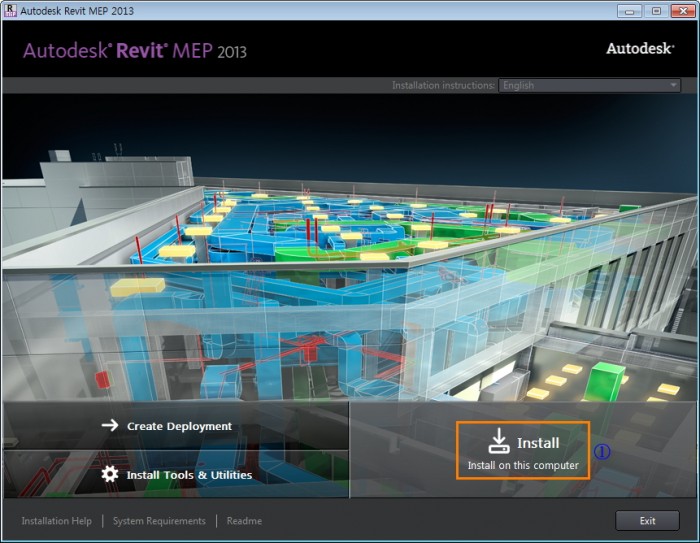
Task: Click the 'Install on this computer' subtitle text
Action: click(x=523, y=465)
